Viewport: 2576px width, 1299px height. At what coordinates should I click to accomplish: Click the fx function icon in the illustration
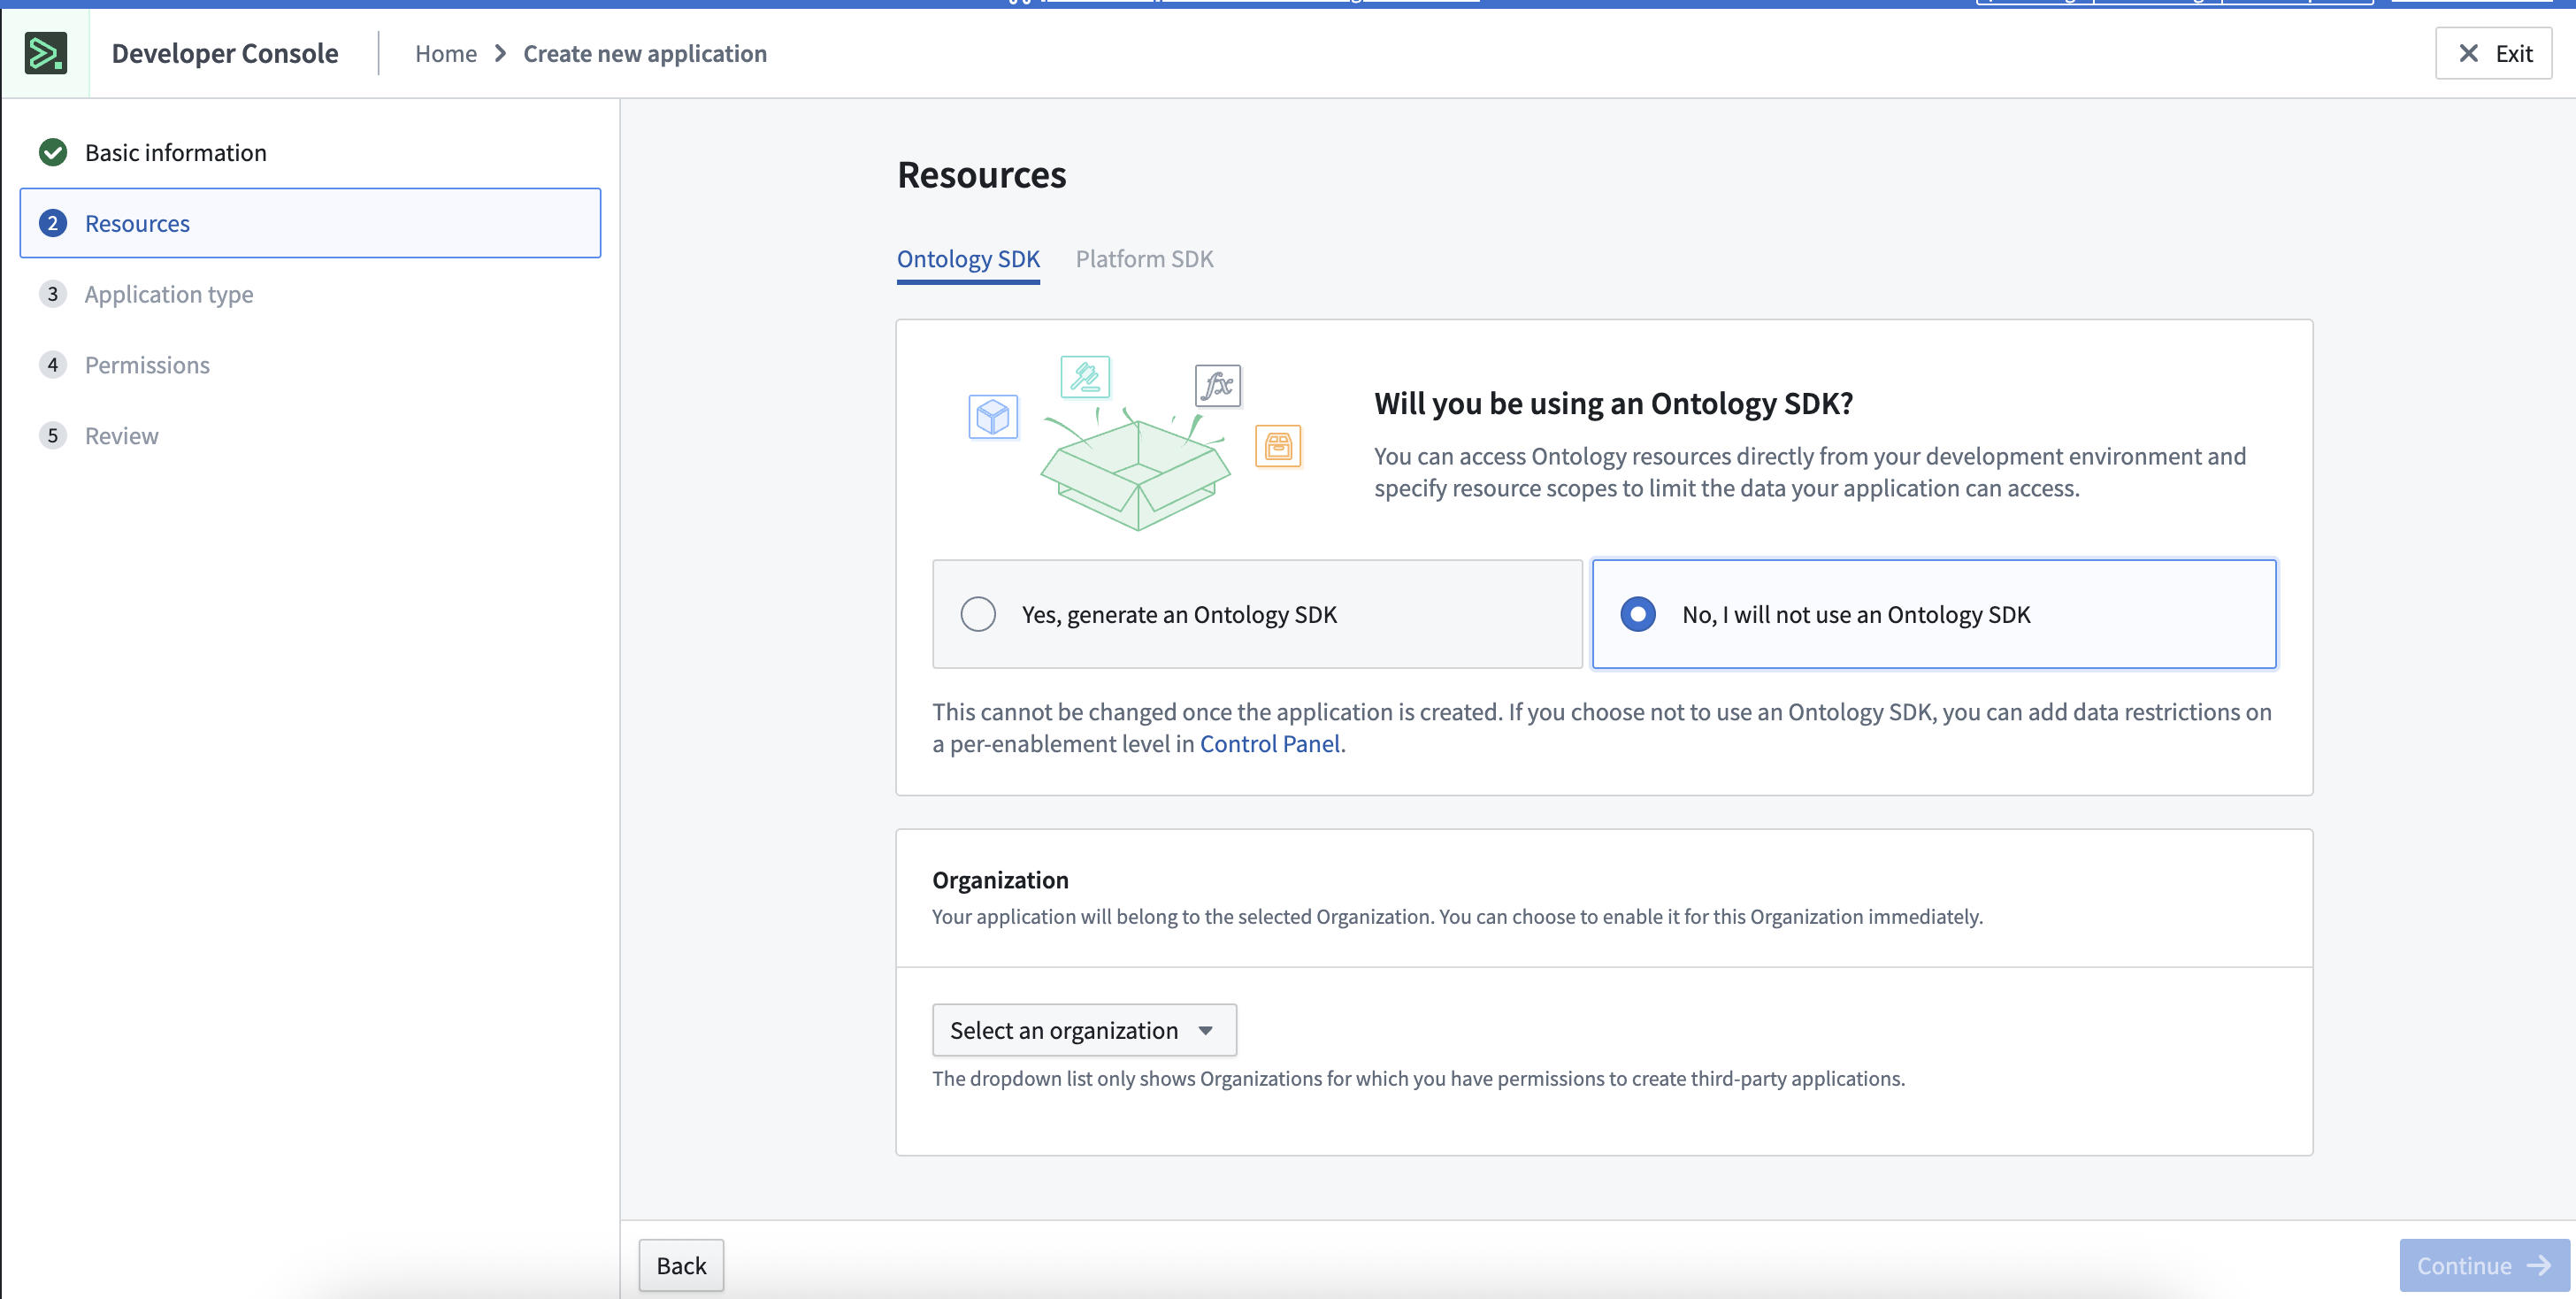click(x=1217, y=385)
